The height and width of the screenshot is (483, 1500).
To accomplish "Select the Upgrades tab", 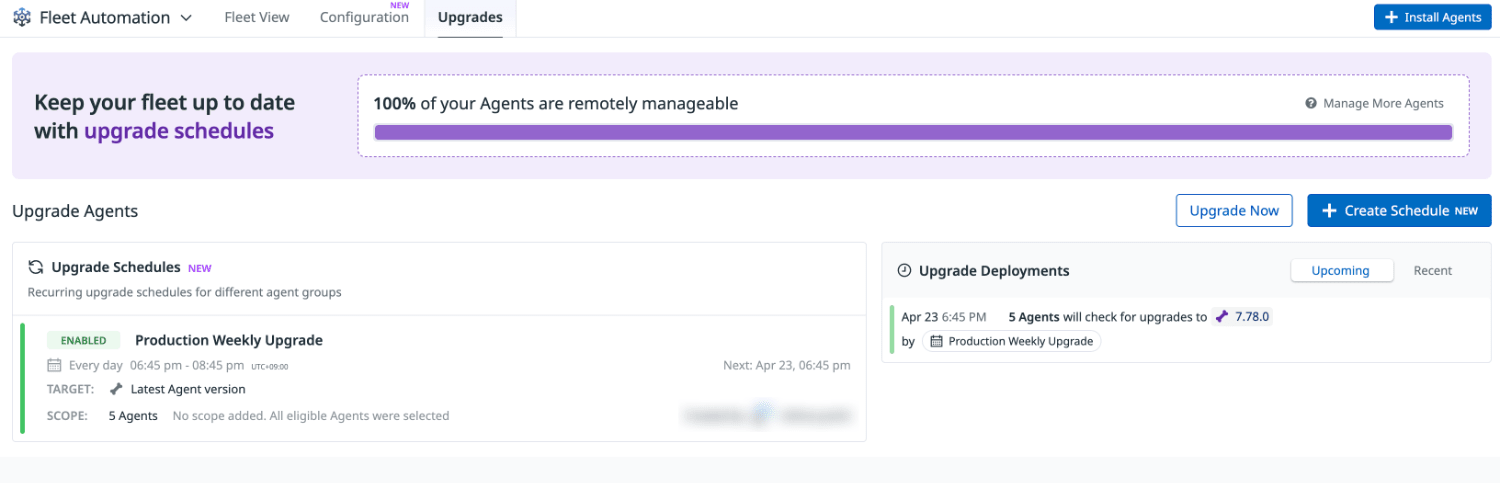I will [470, 17].
